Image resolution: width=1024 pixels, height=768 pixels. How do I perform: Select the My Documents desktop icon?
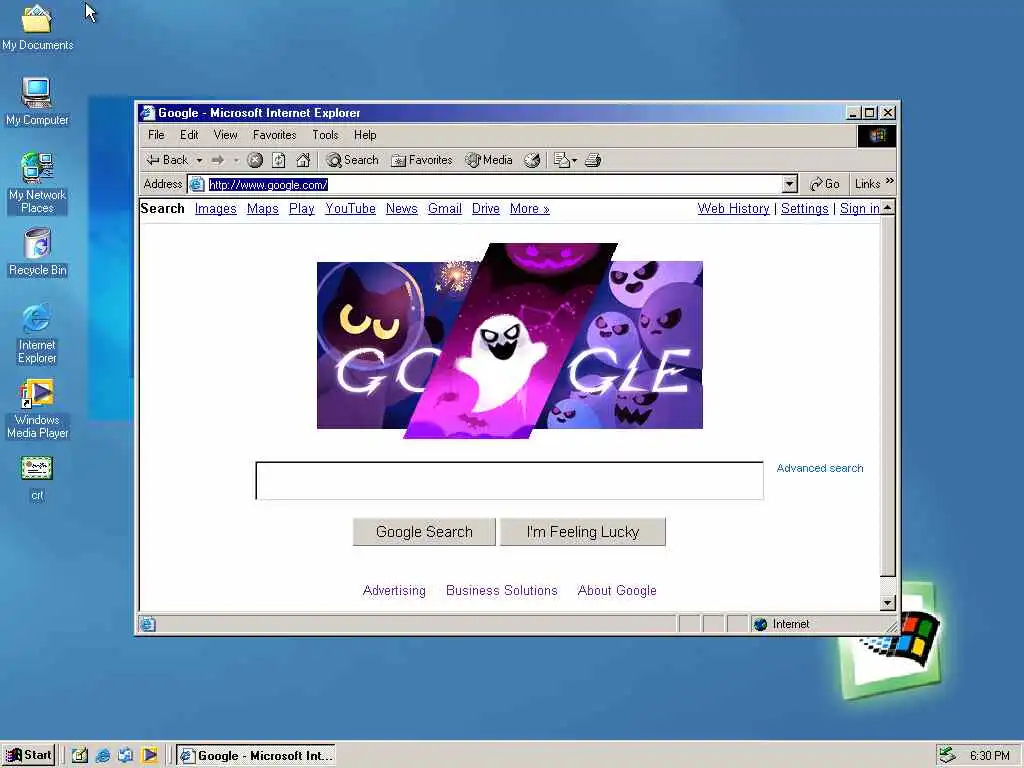point(37,27)
